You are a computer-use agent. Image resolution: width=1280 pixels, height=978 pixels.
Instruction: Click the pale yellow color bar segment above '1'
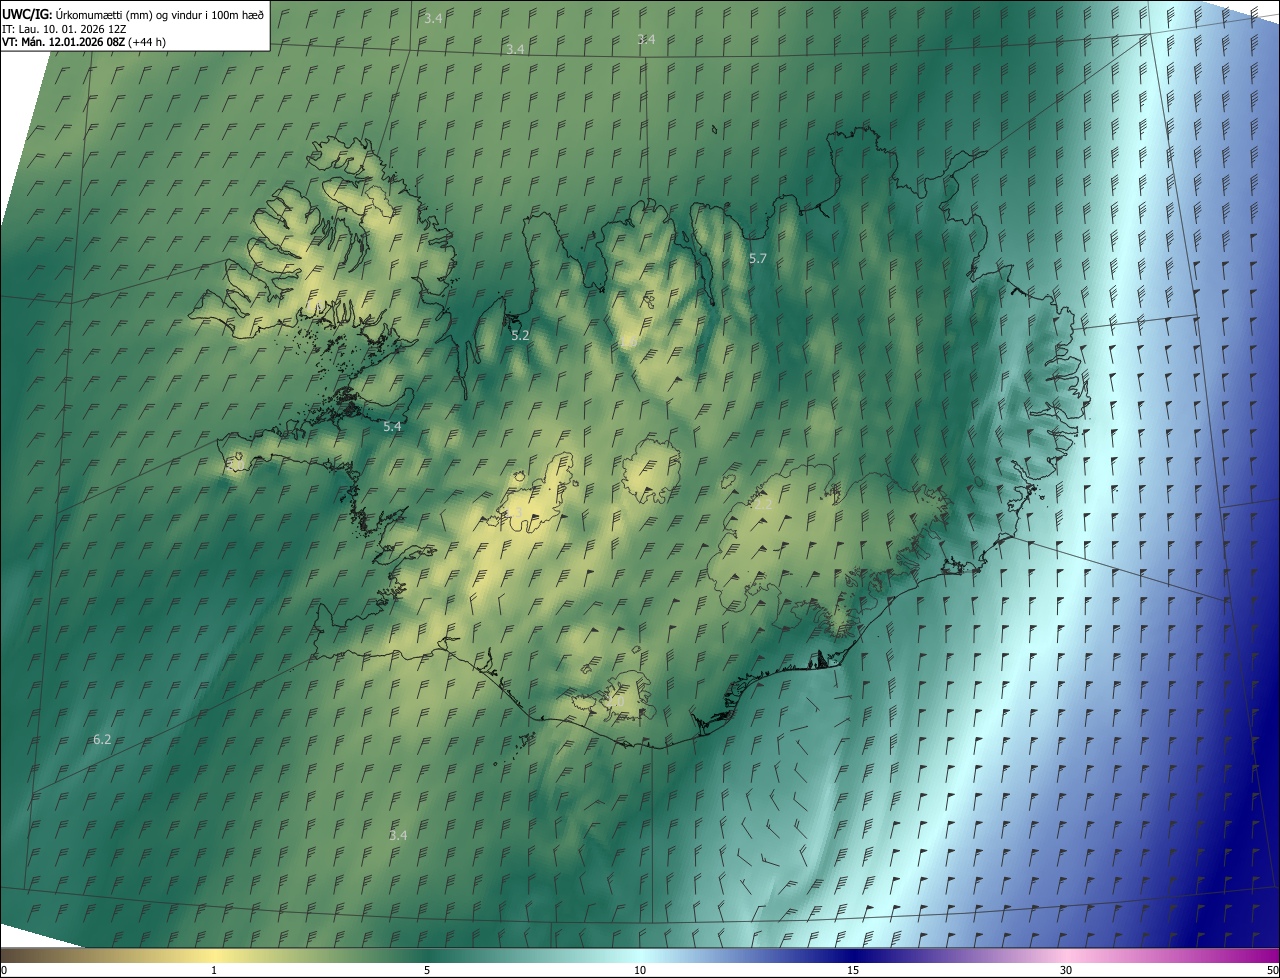pyautogui.click(x=214, y=956)
